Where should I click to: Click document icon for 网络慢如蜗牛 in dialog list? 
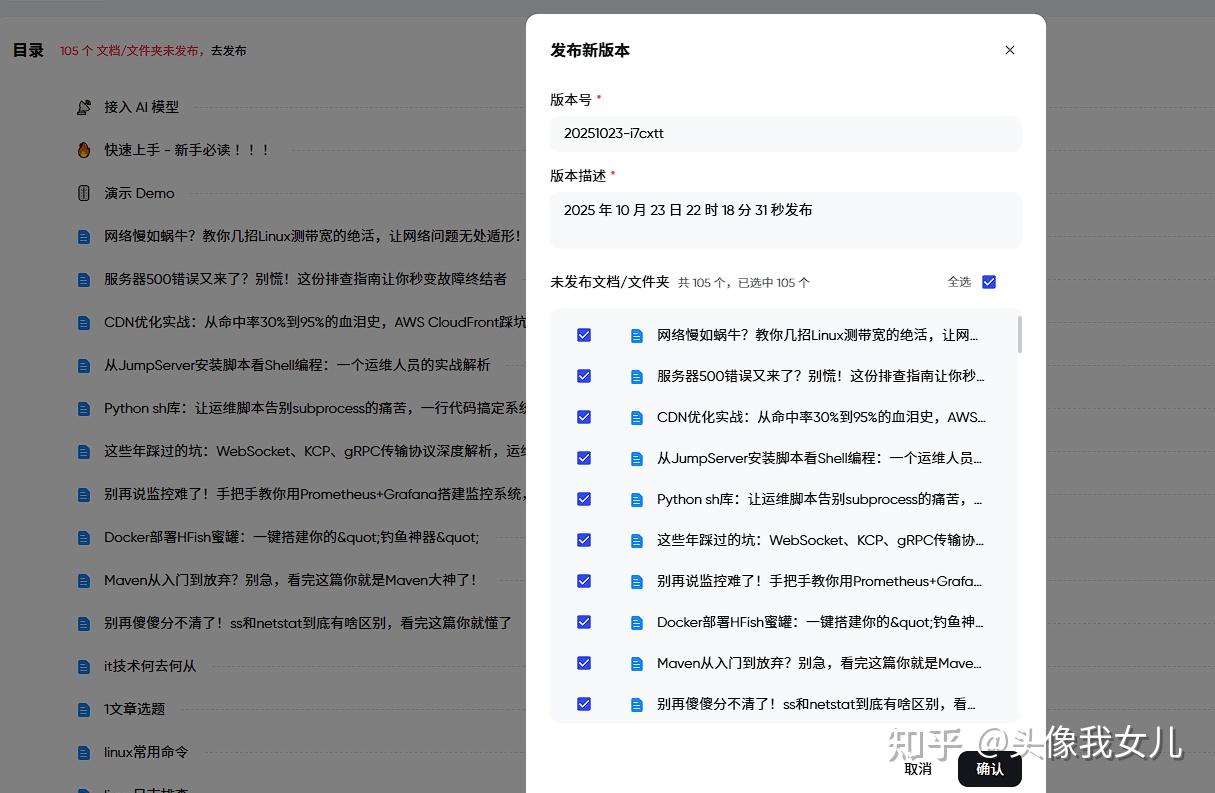[636, 336]
